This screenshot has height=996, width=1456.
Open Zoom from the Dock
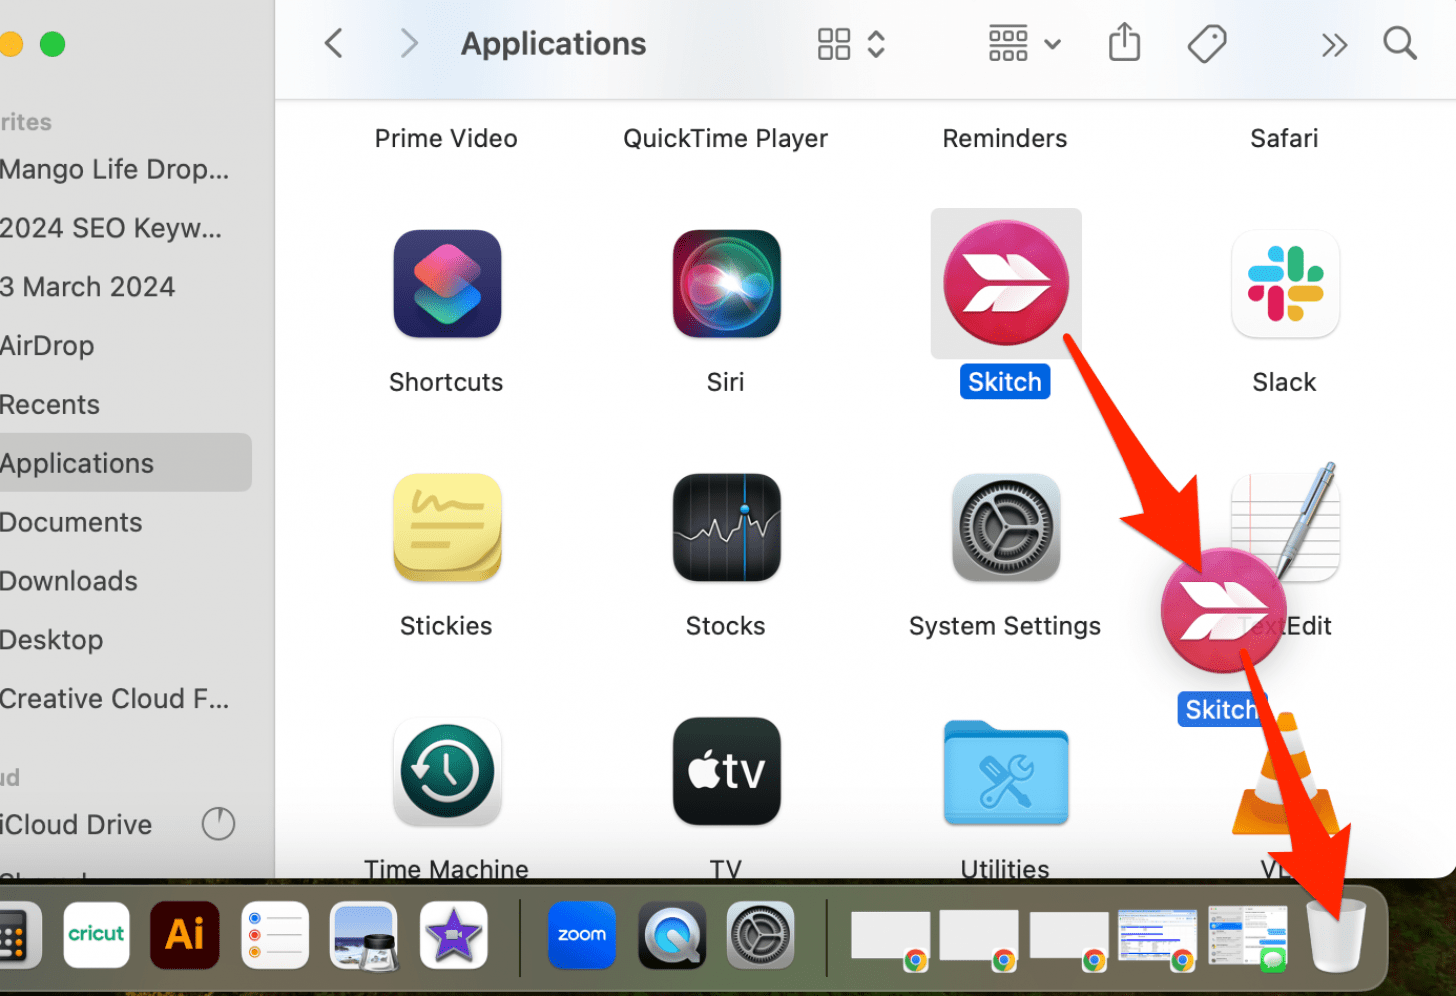click(x=582, y=935)
